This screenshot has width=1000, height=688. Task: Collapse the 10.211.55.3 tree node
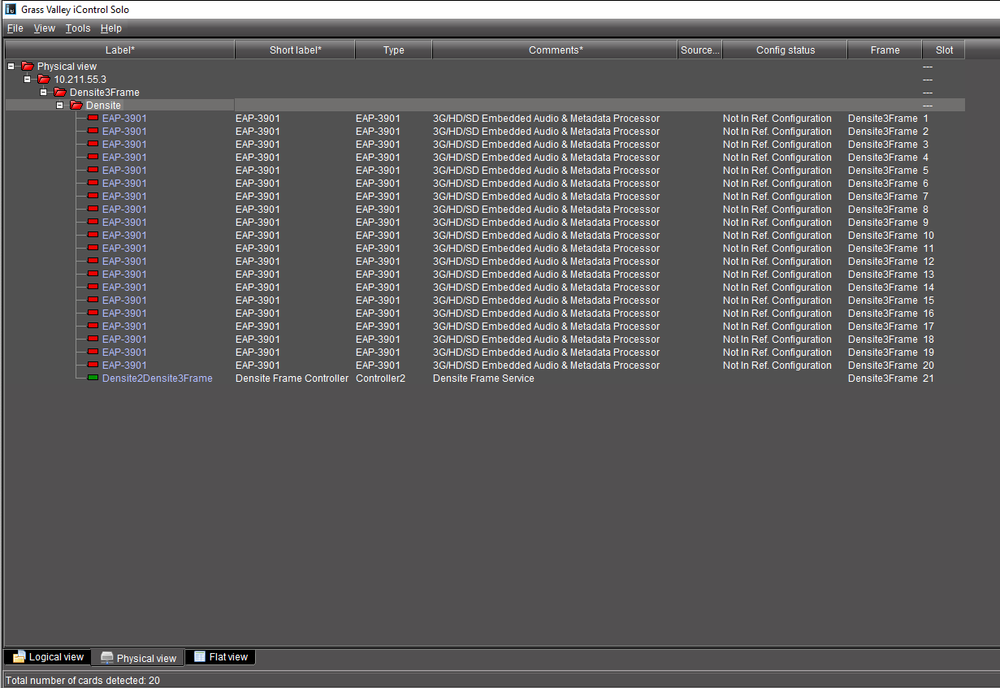[x=28, y=79]
